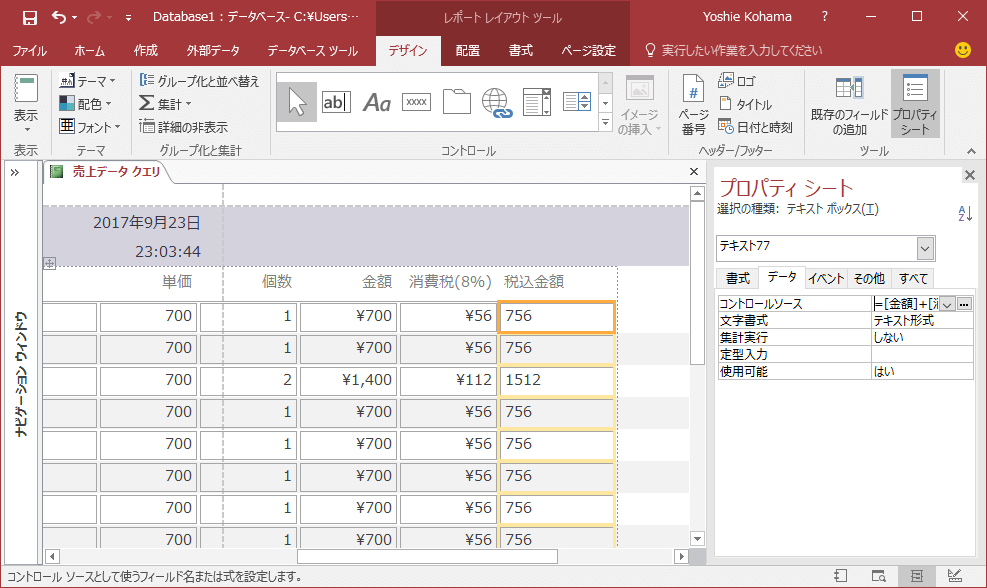Toggle the プロパティ シート button
The width and height of the screenshot is (987, 588).
click(x=915, y=104)
